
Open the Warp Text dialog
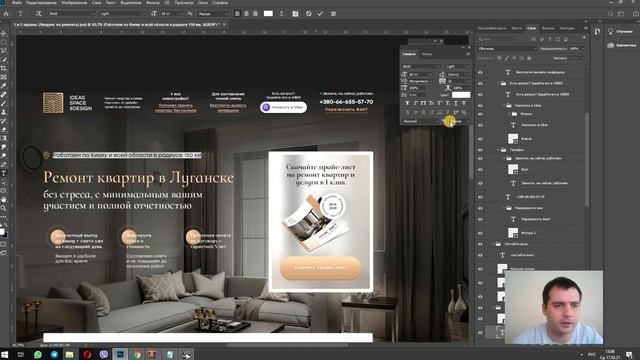tap(281, 13)
